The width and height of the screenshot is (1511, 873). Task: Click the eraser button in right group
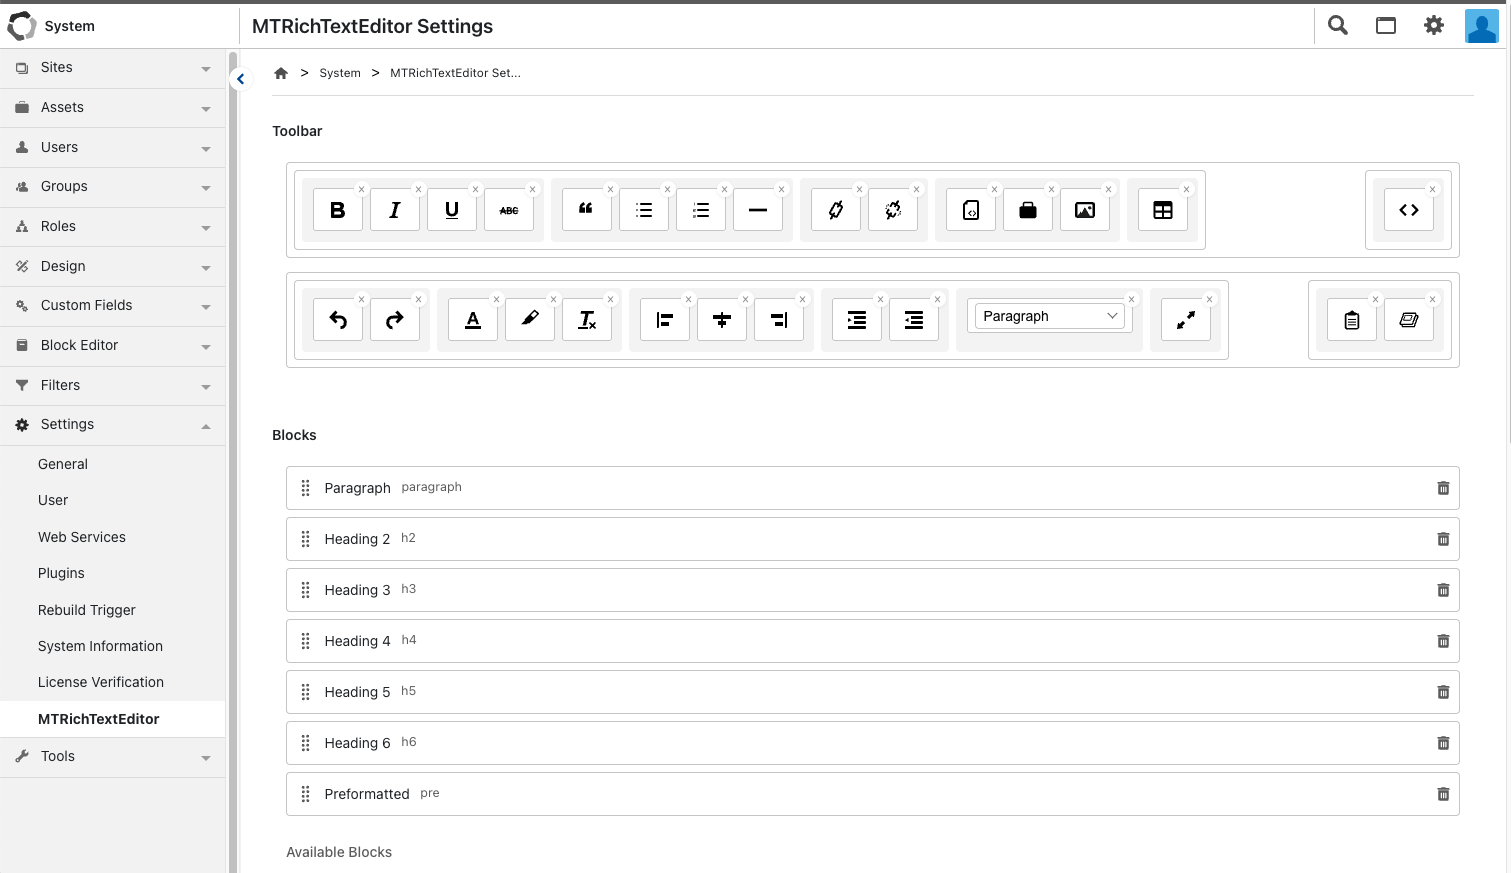[1409, 320]
